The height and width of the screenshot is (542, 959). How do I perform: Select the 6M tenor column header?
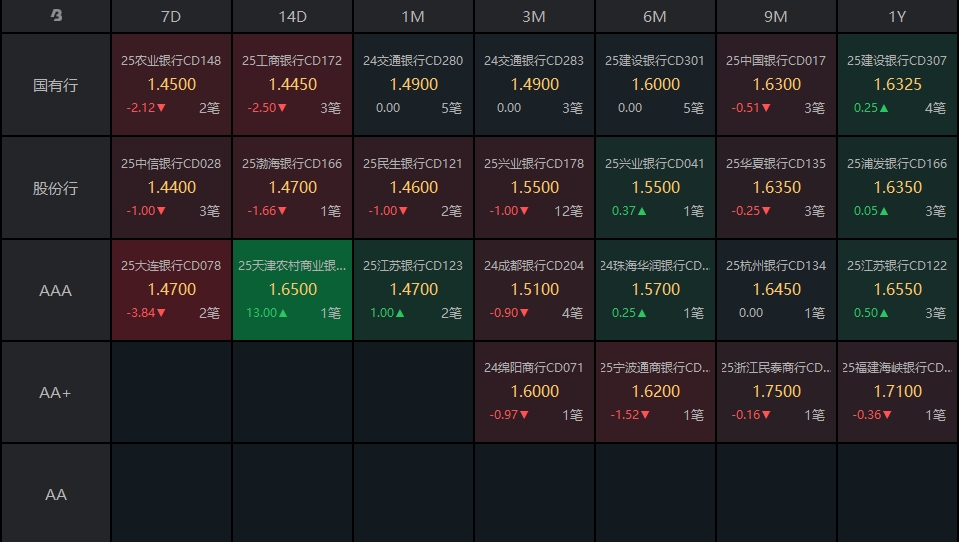pos(655,17)
